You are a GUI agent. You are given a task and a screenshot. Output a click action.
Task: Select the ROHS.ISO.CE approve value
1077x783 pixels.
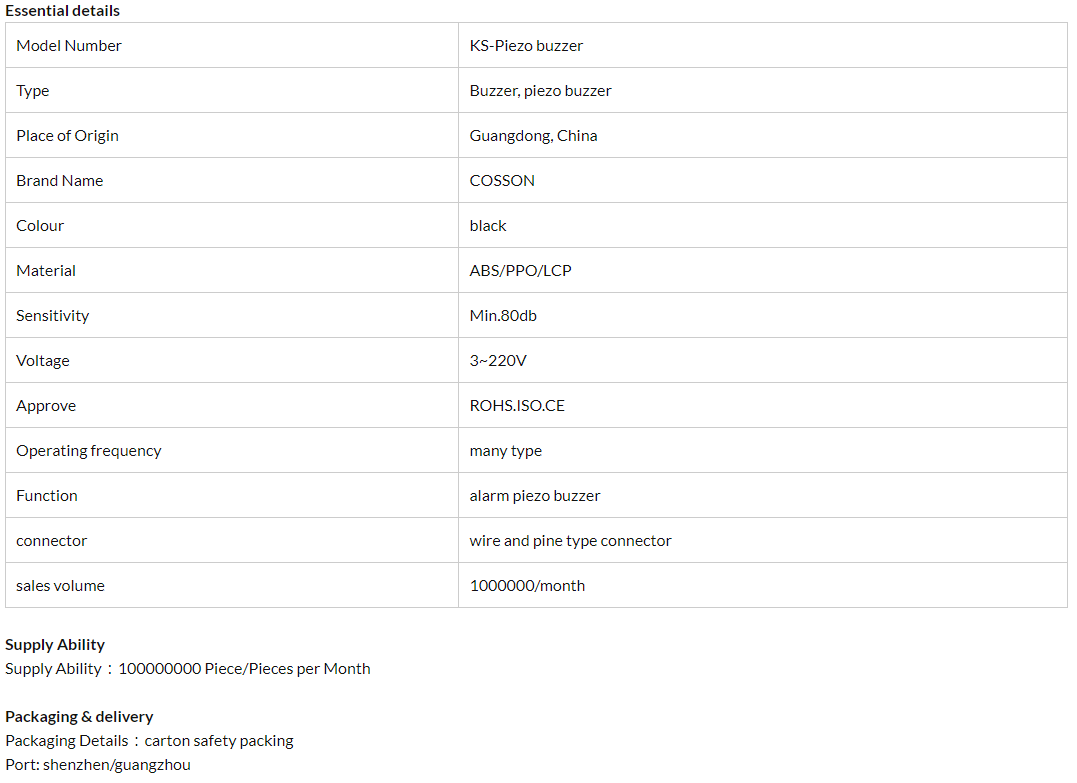pos(517,406)
